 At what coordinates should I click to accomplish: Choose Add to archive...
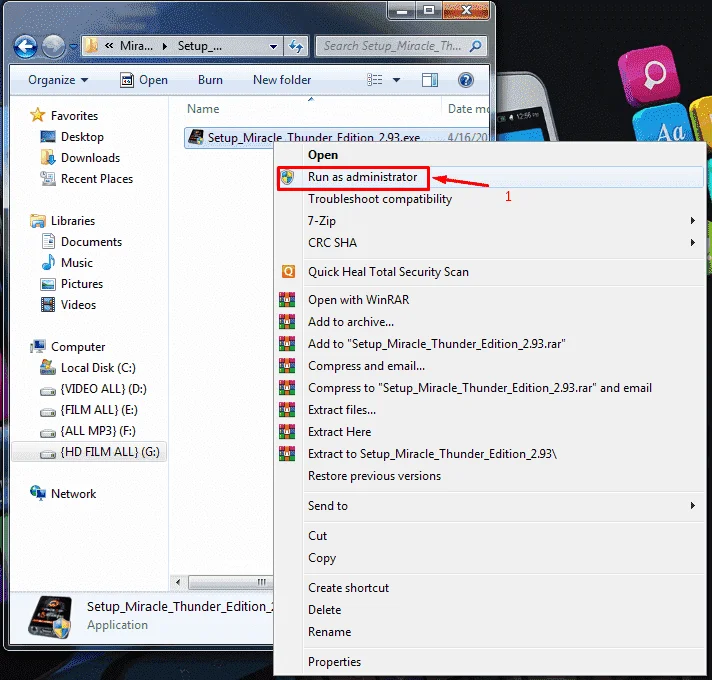click(490, 322)
